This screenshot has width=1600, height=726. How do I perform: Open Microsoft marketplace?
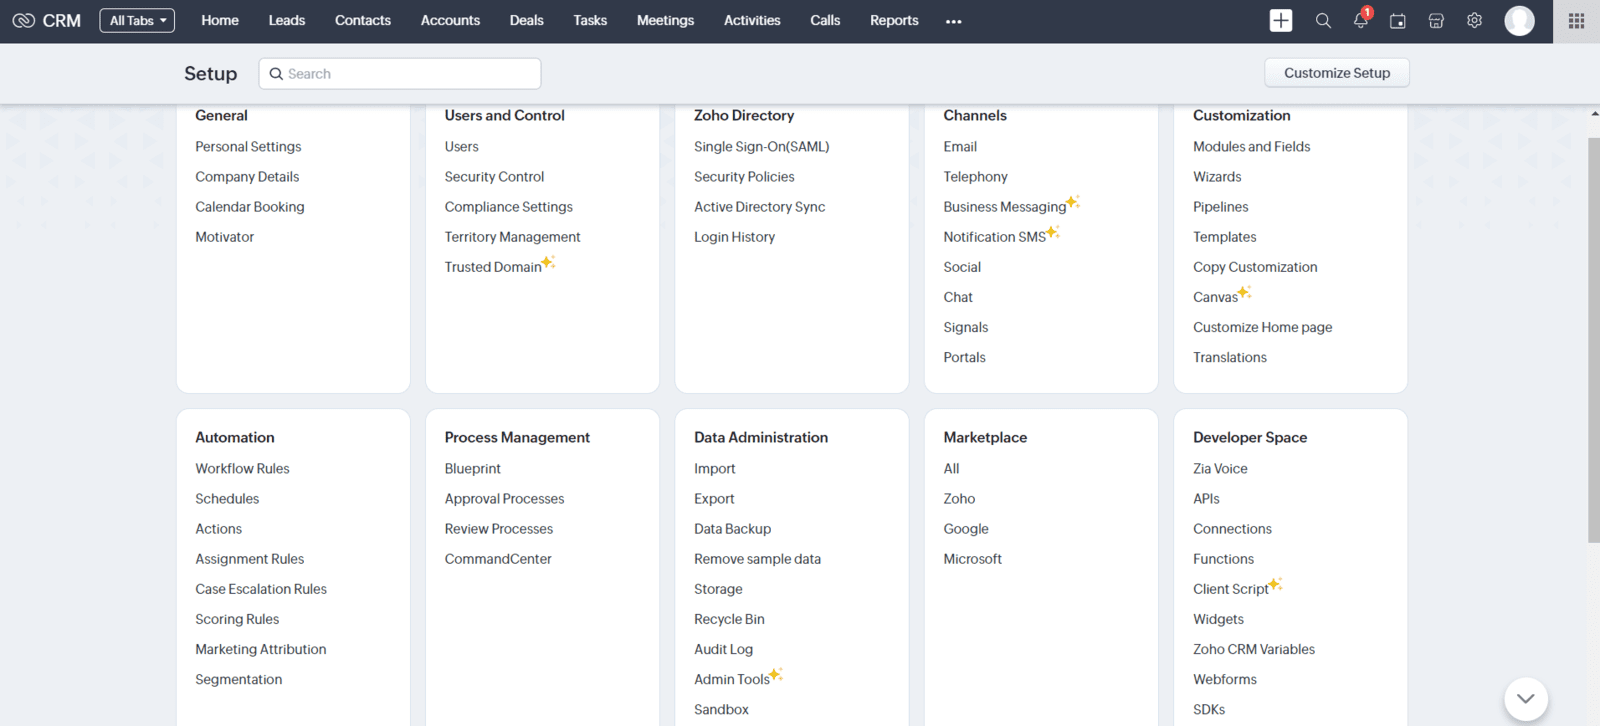click(x=972, y=559)
